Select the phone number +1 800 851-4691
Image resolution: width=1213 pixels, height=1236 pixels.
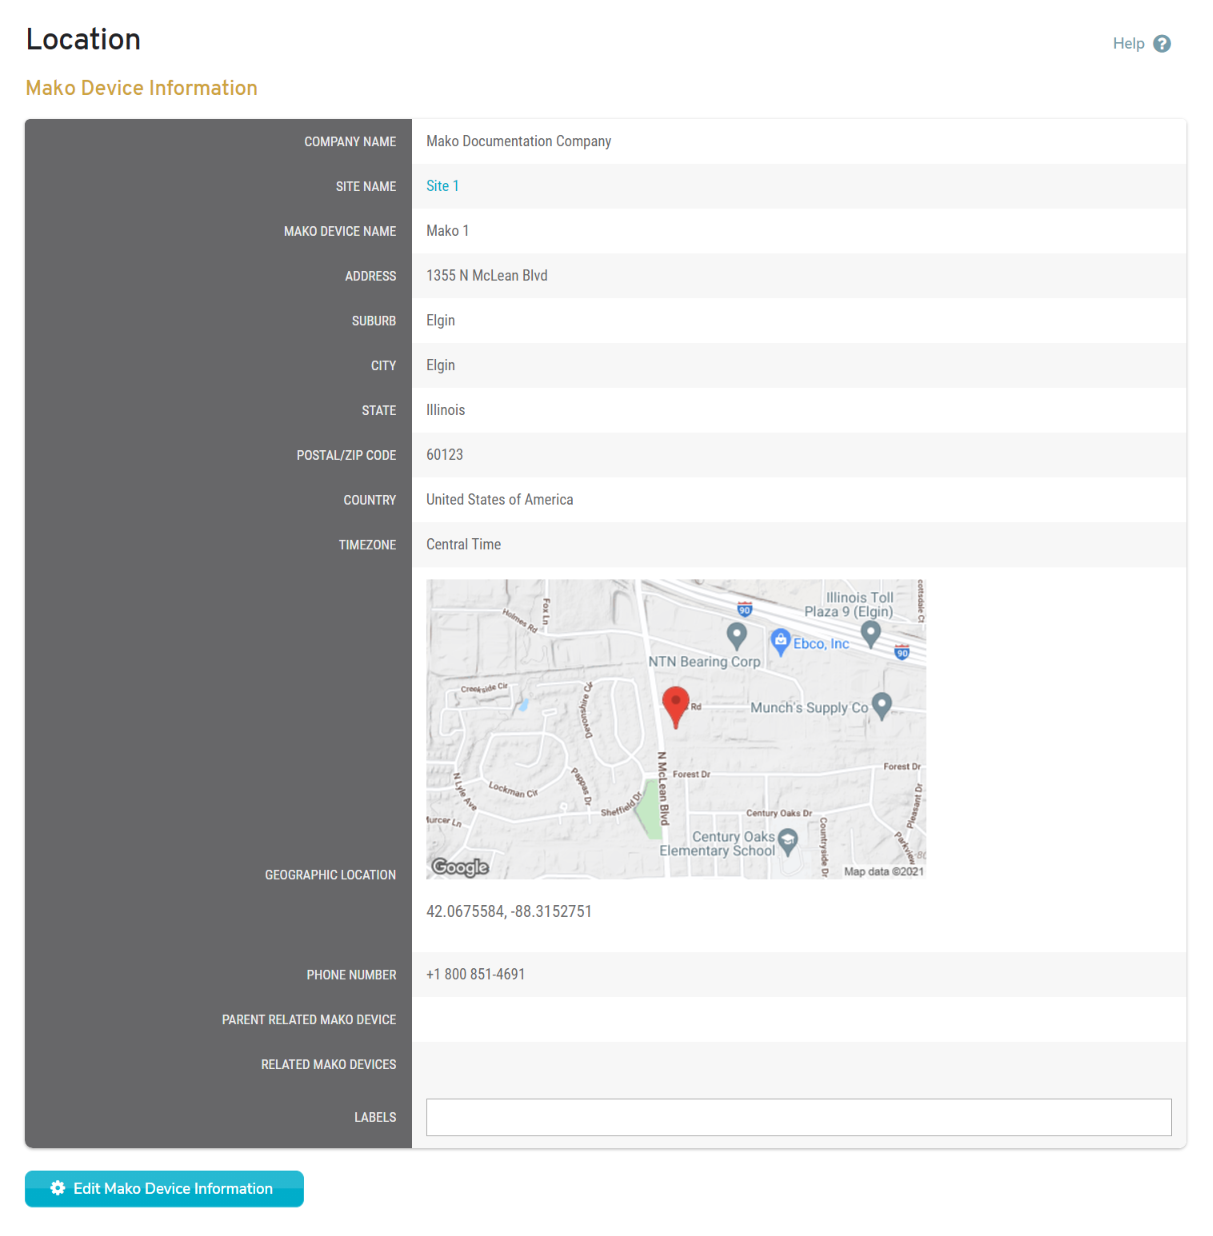(475, 974)
